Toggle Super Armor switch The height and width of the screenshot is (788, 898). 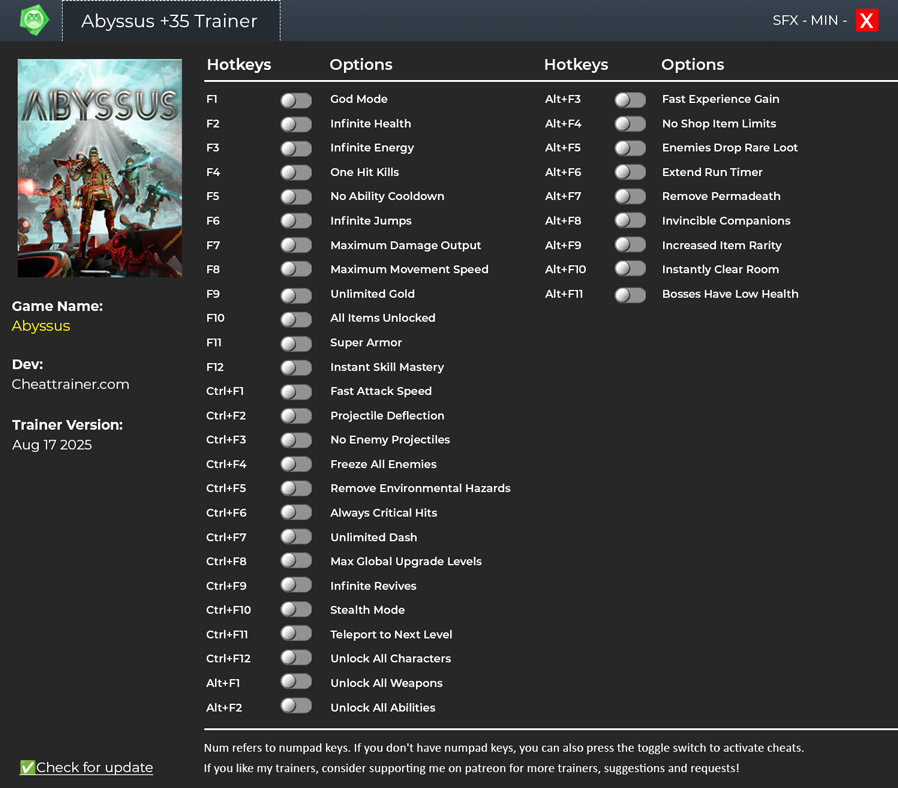pos(296,344)
